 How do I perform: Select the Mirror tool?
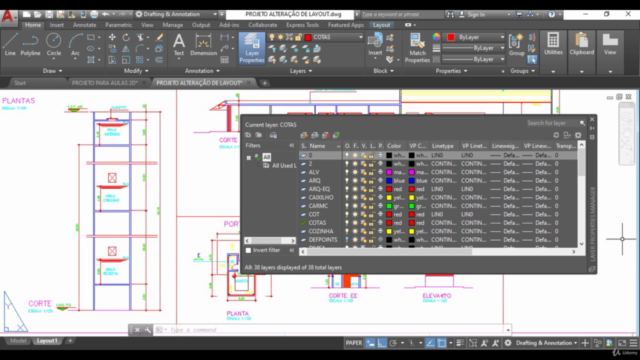click(x=126, y=49)
